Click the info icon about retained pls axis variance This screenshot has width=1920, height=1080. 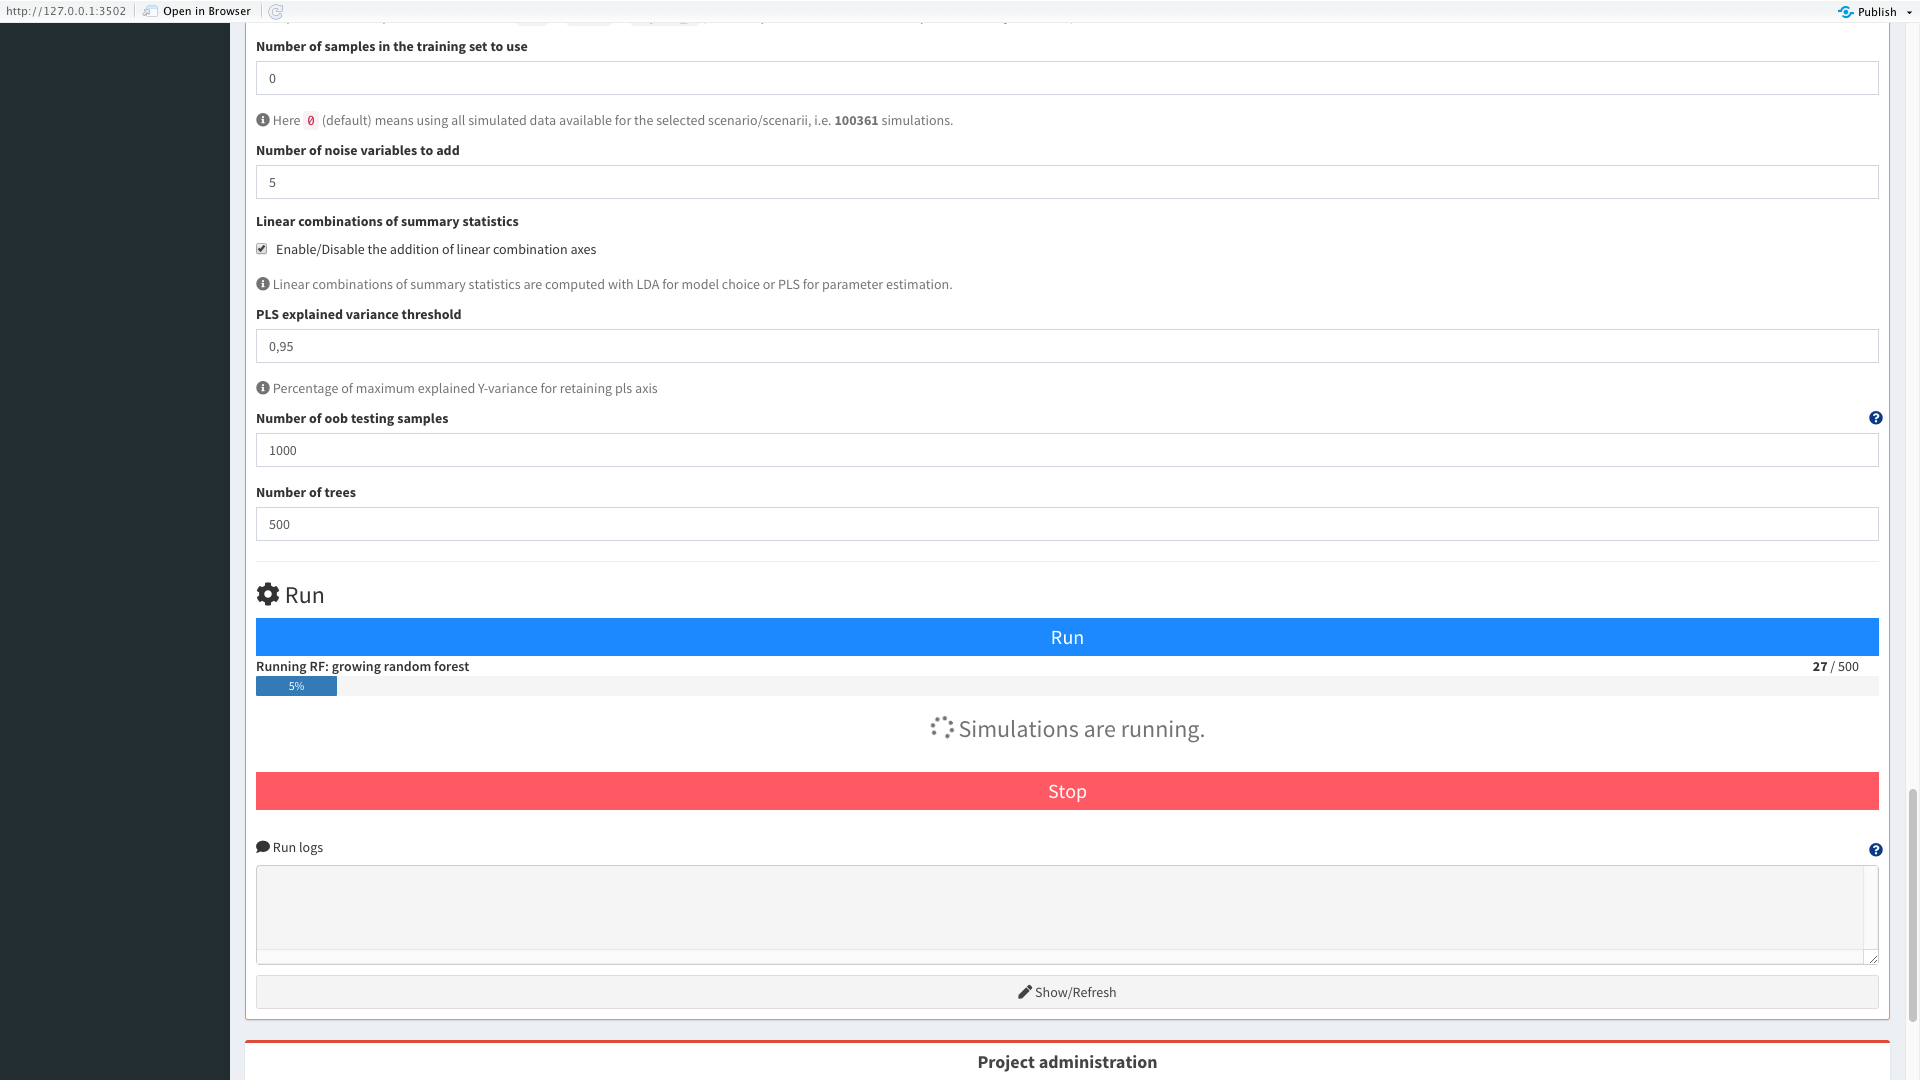[x=262, y=387]
